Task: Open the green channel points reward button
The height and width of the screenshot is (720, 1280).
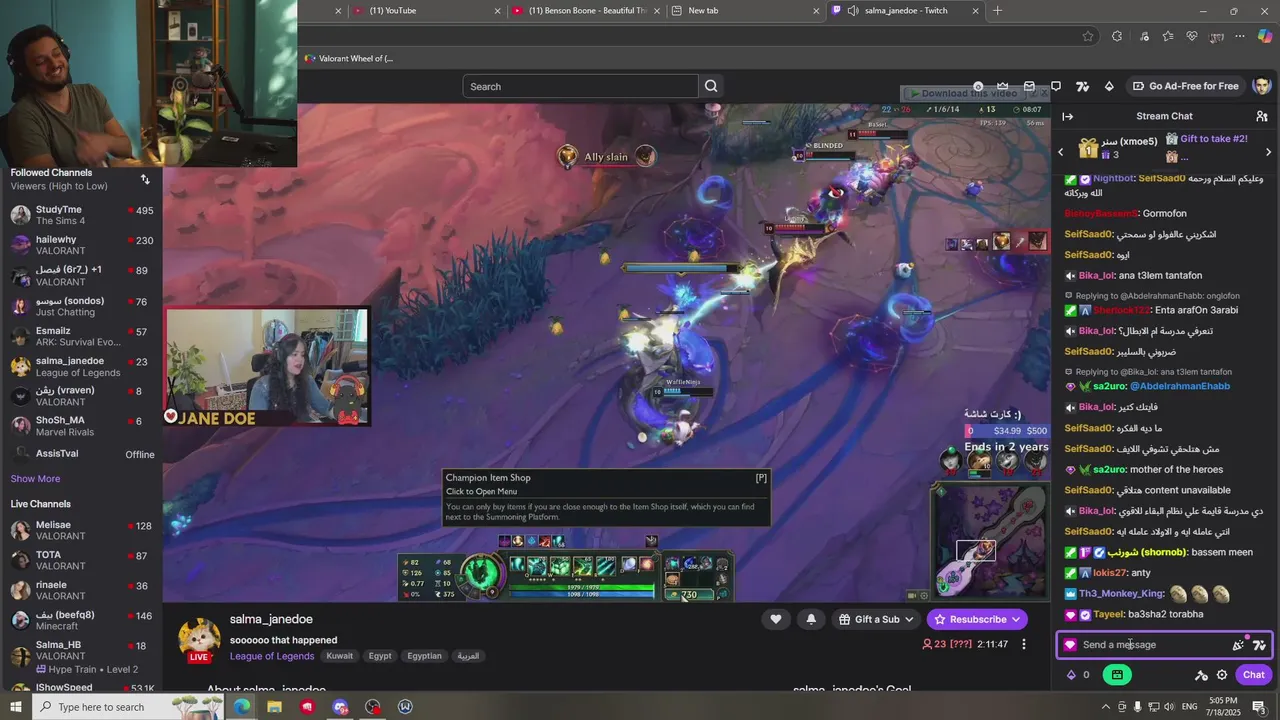Action: [1117, 675]
